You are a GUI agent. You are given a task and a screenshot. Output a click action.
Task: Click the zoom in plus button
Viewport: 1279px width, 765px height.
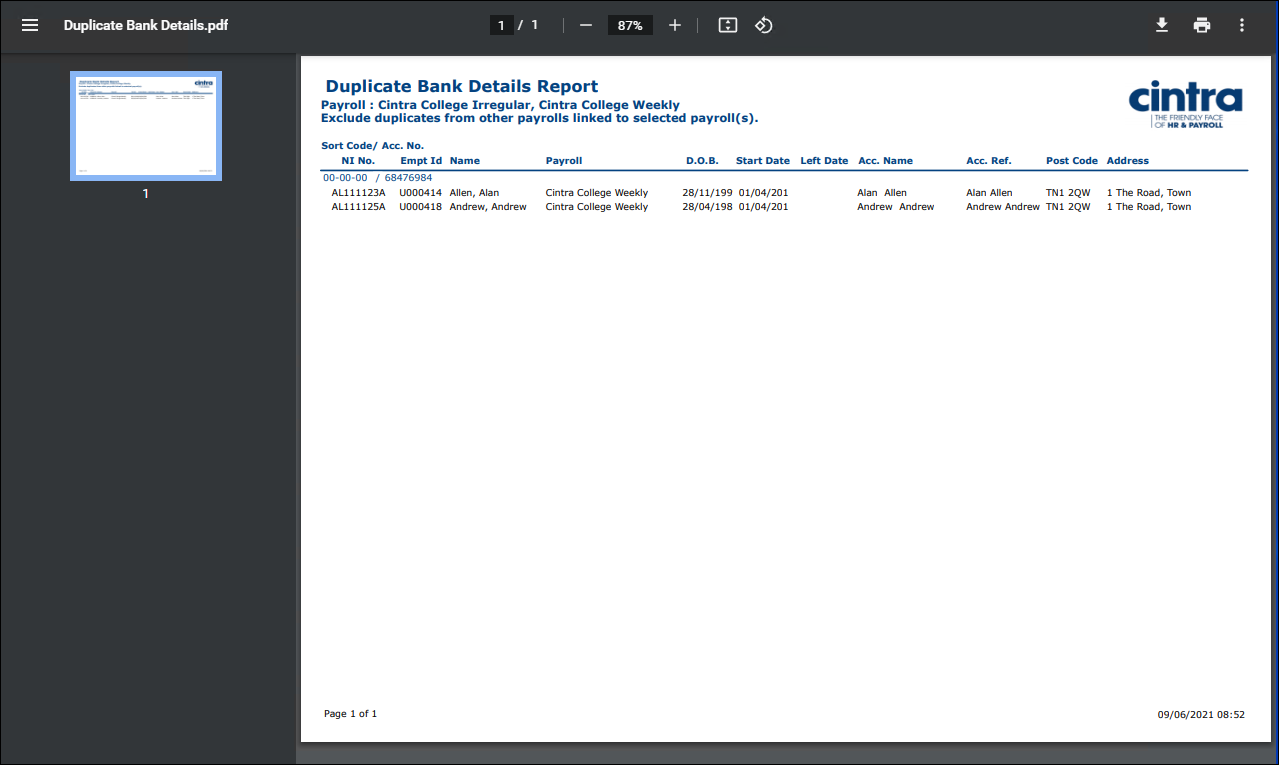675,25
